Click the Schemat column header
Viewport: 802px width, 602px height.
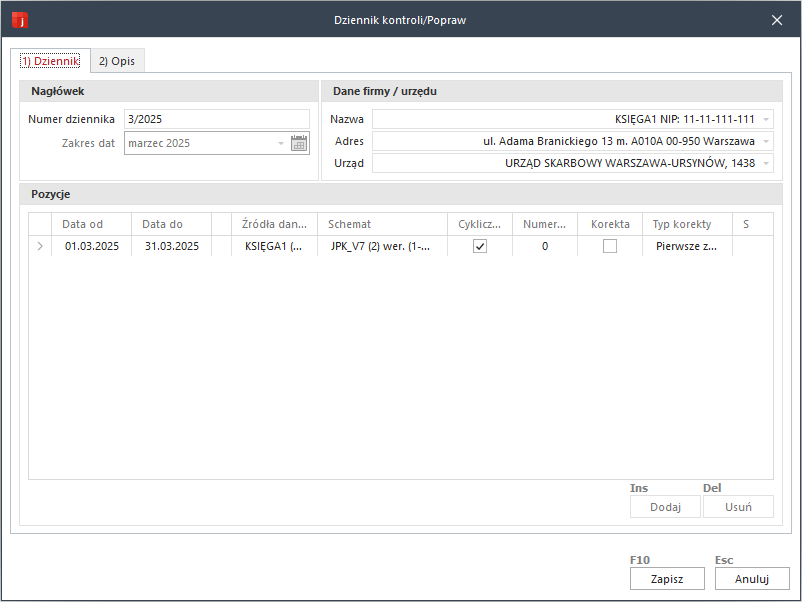point(382,224)
